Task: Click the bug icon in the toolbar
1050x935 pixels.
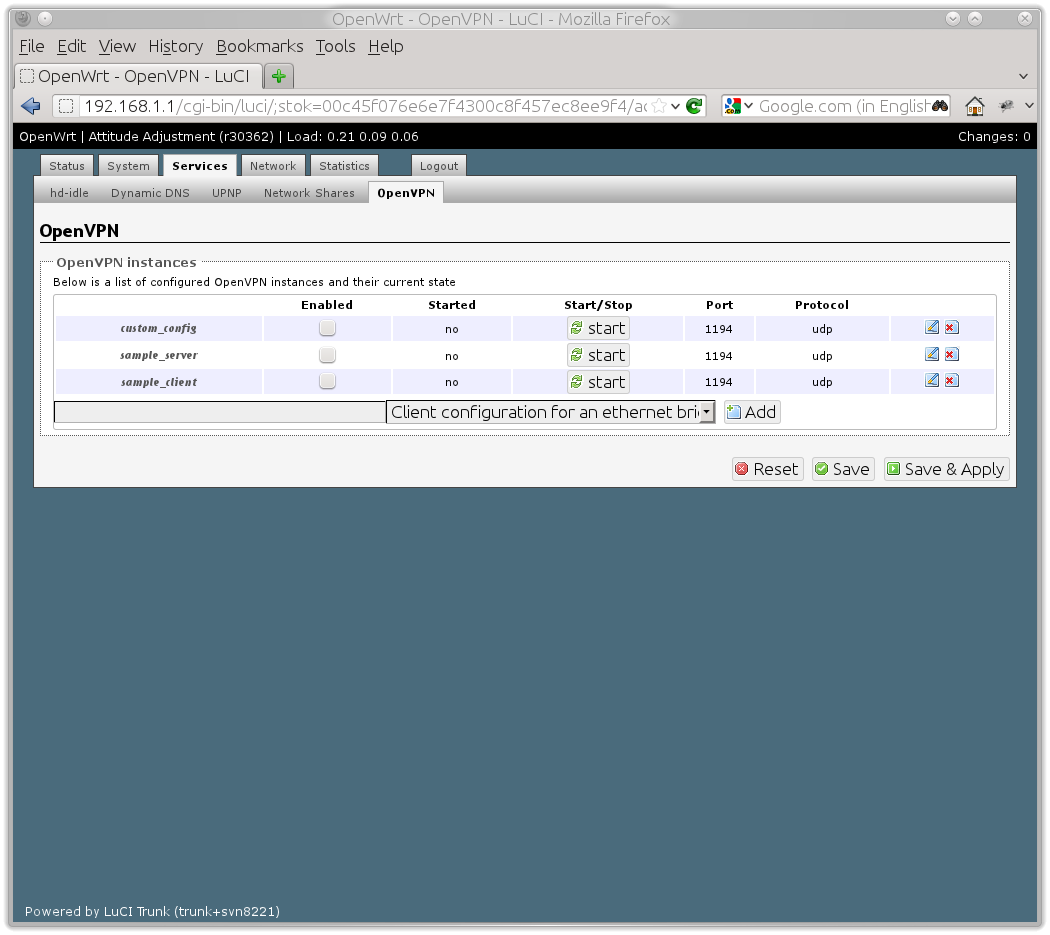Action: point(1006,105)
